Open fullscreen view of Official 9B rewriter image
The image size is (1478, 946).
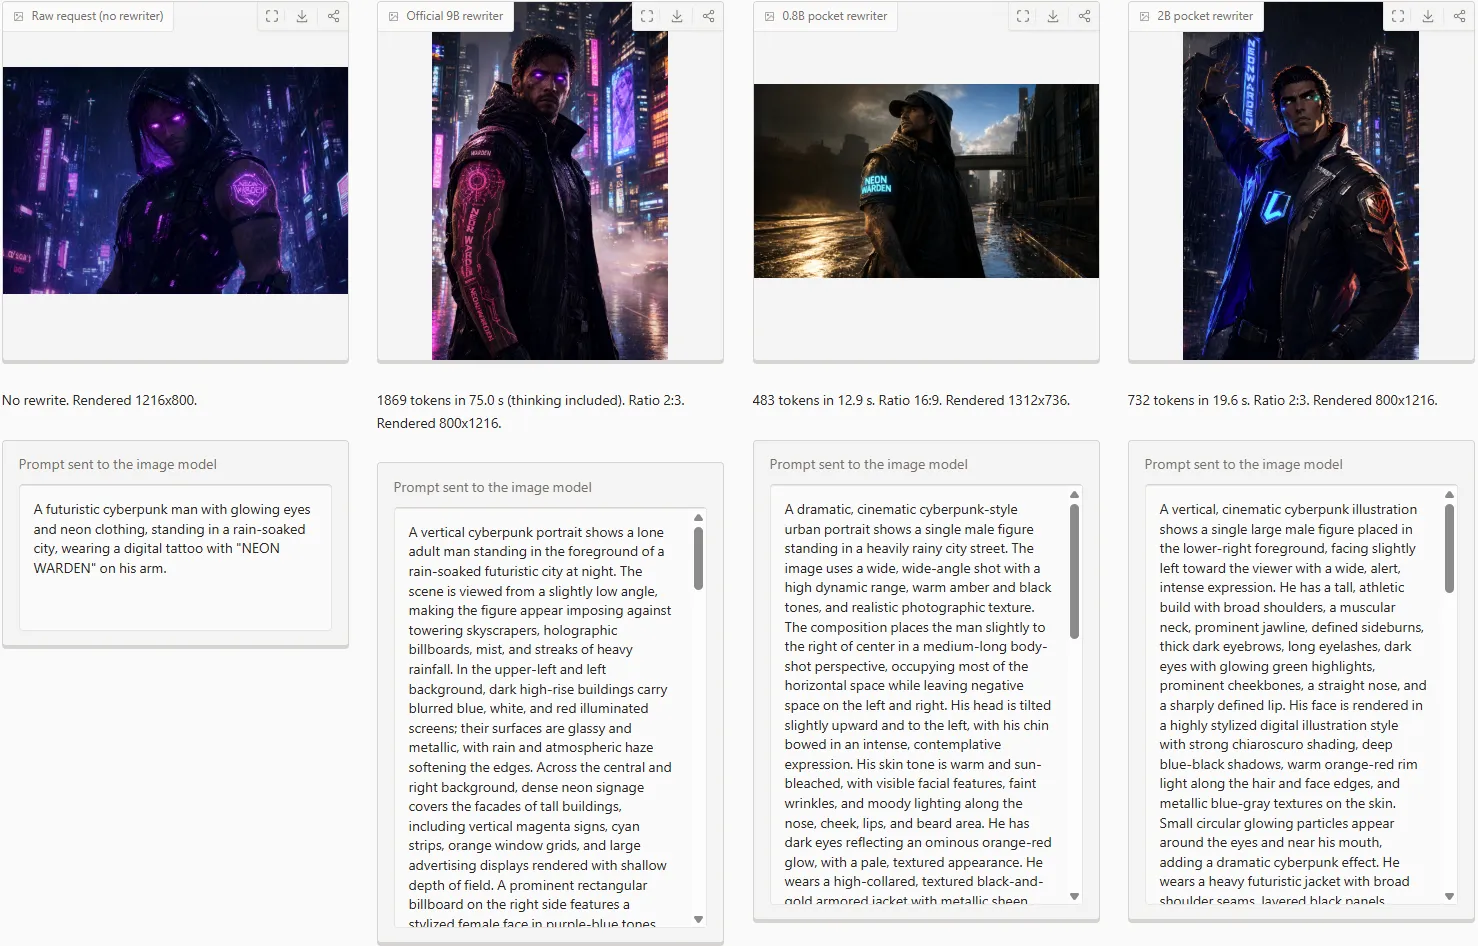point(647,16)
